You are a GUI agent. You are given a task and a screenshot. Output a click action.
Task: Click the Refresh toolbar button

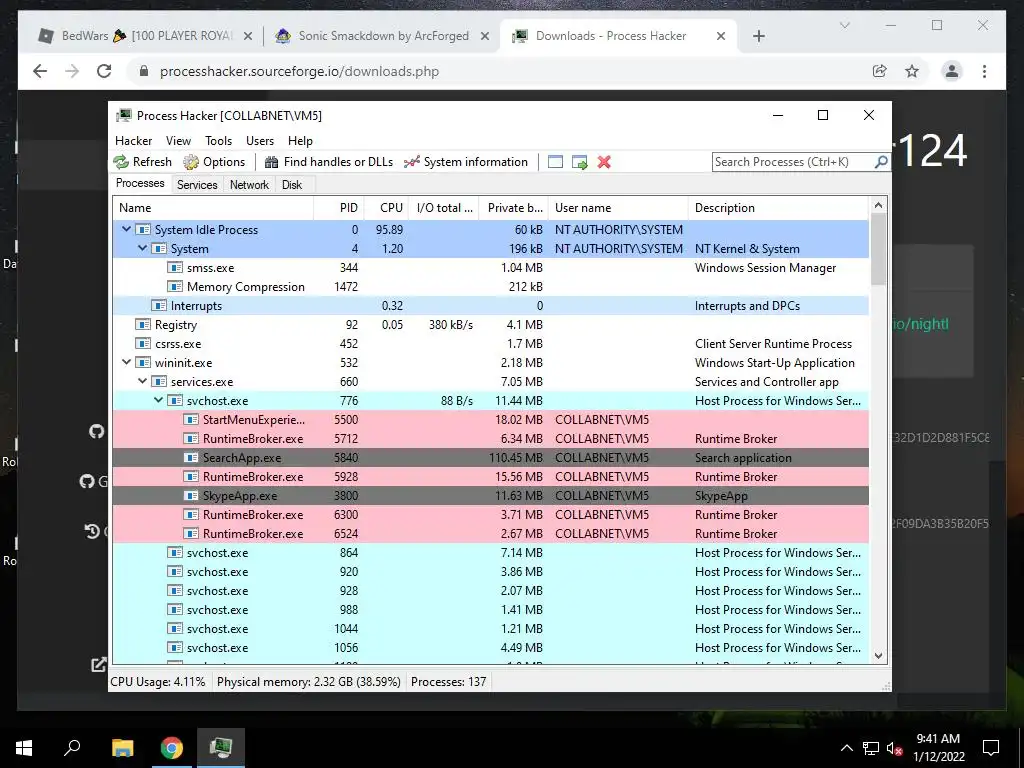pos(142,162)
